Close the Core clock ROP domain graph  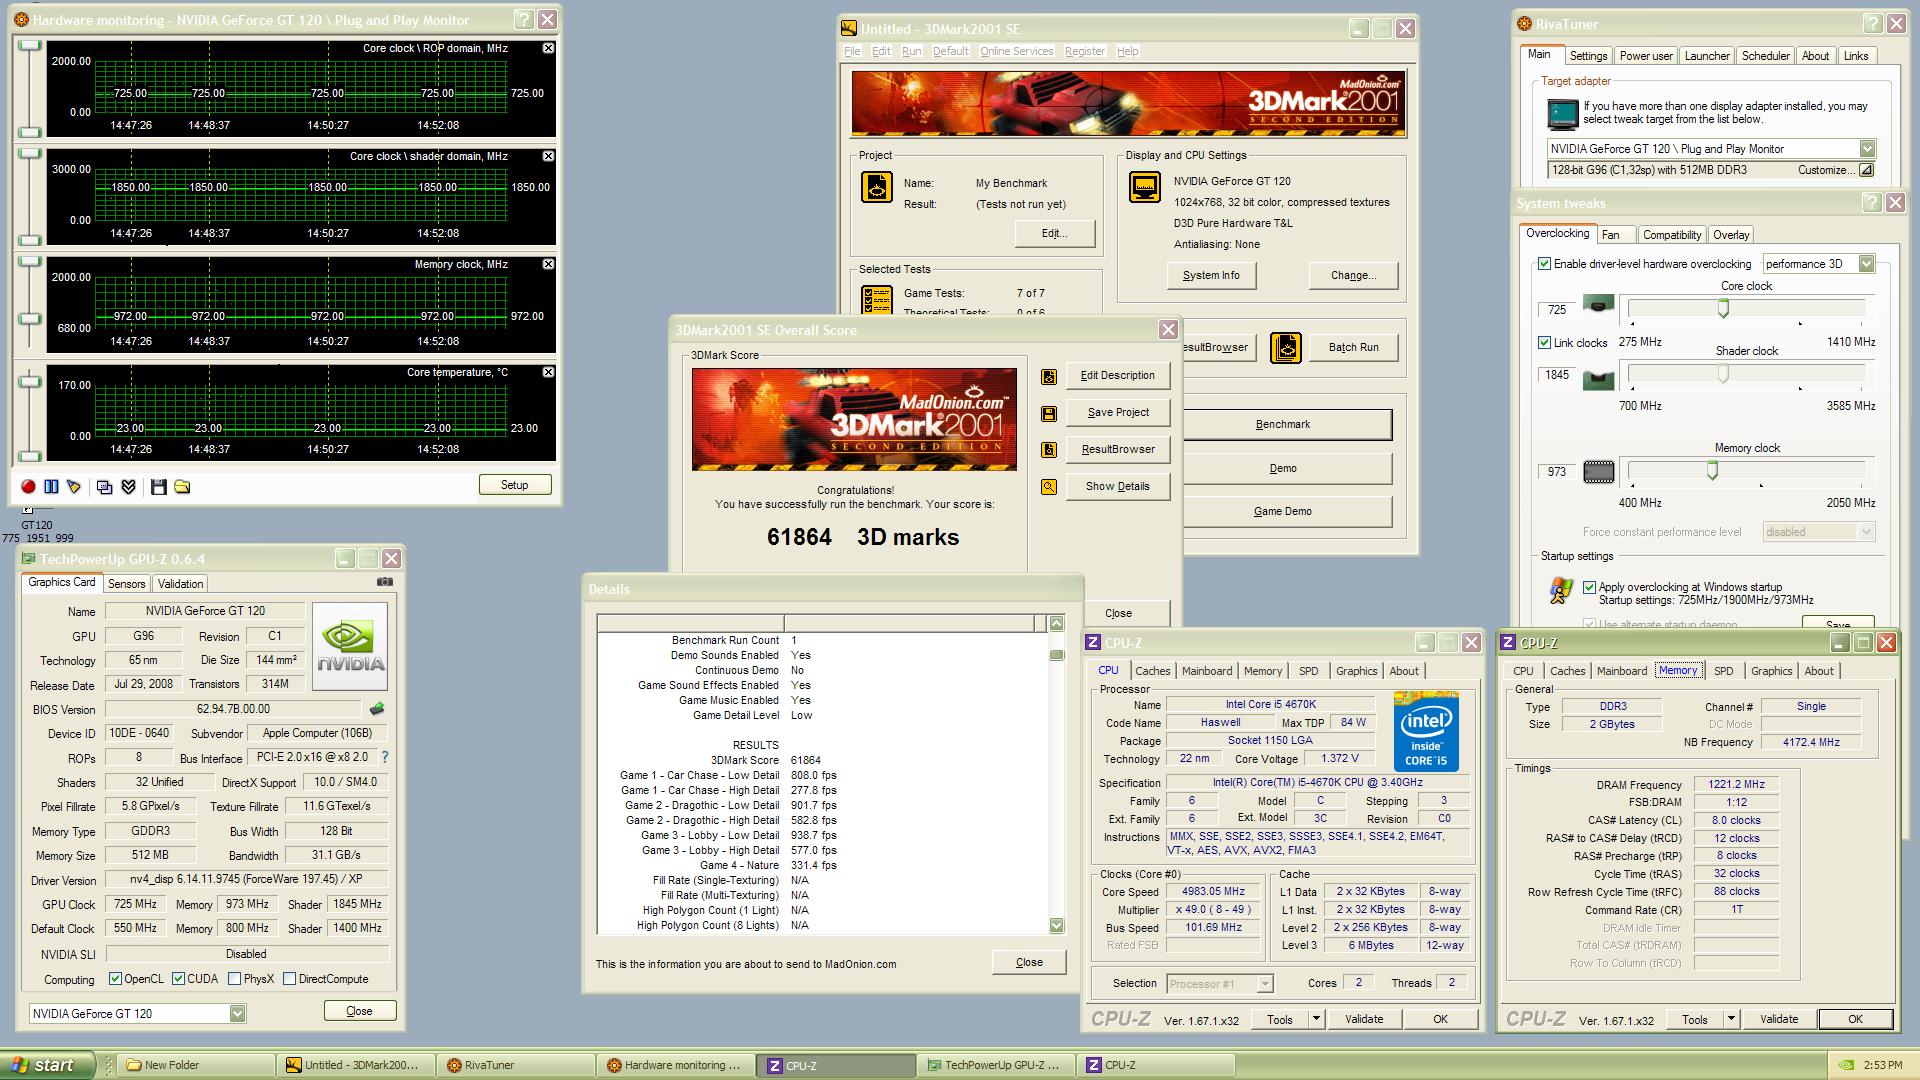click(x=548, y=48)
